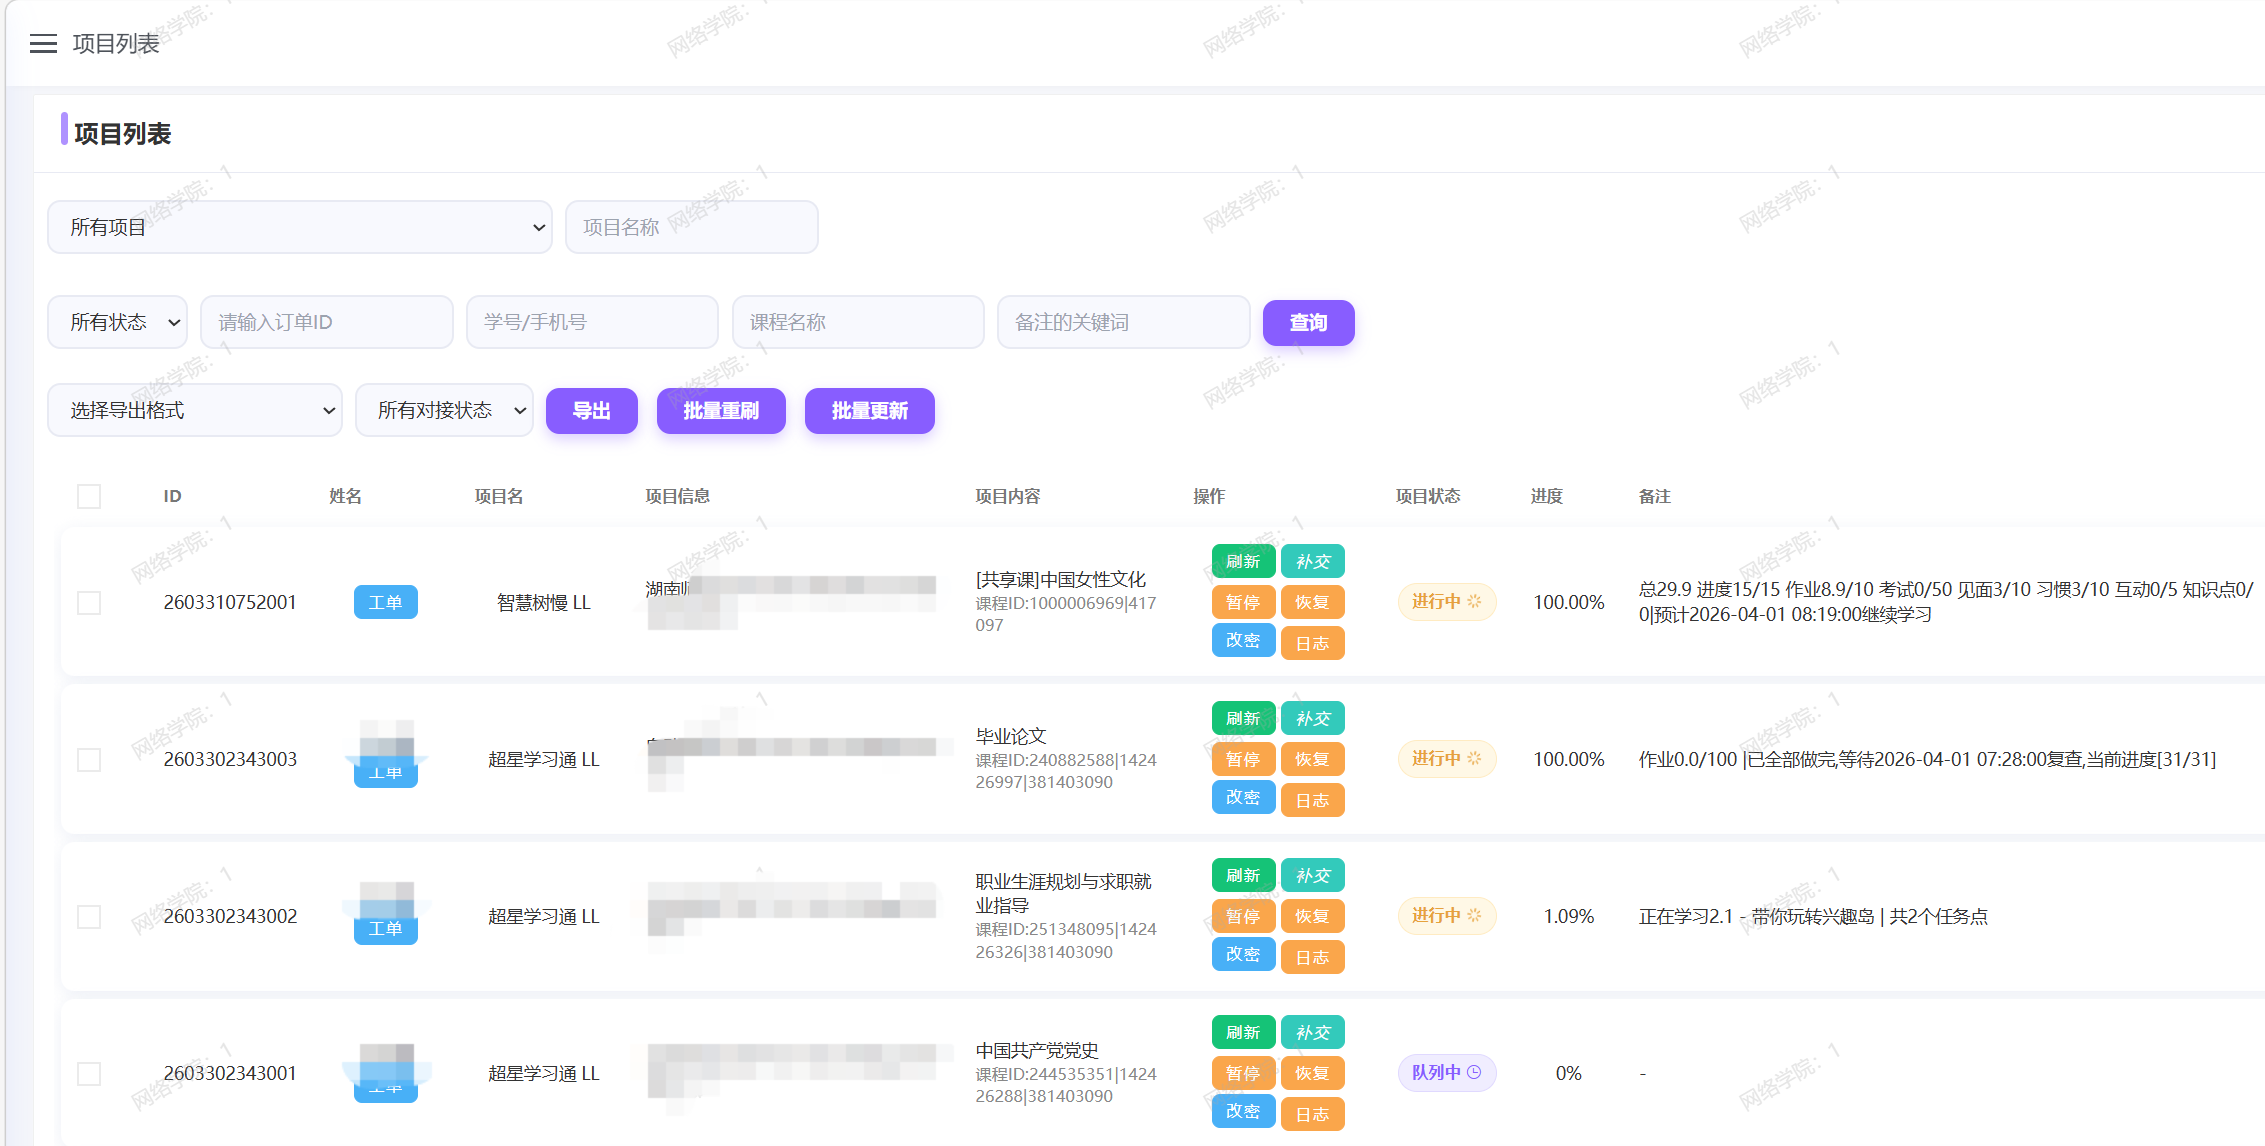Open the 选择导出格式 dropdown
Screen dimensions: 2265x1146
tap(194, 410)
